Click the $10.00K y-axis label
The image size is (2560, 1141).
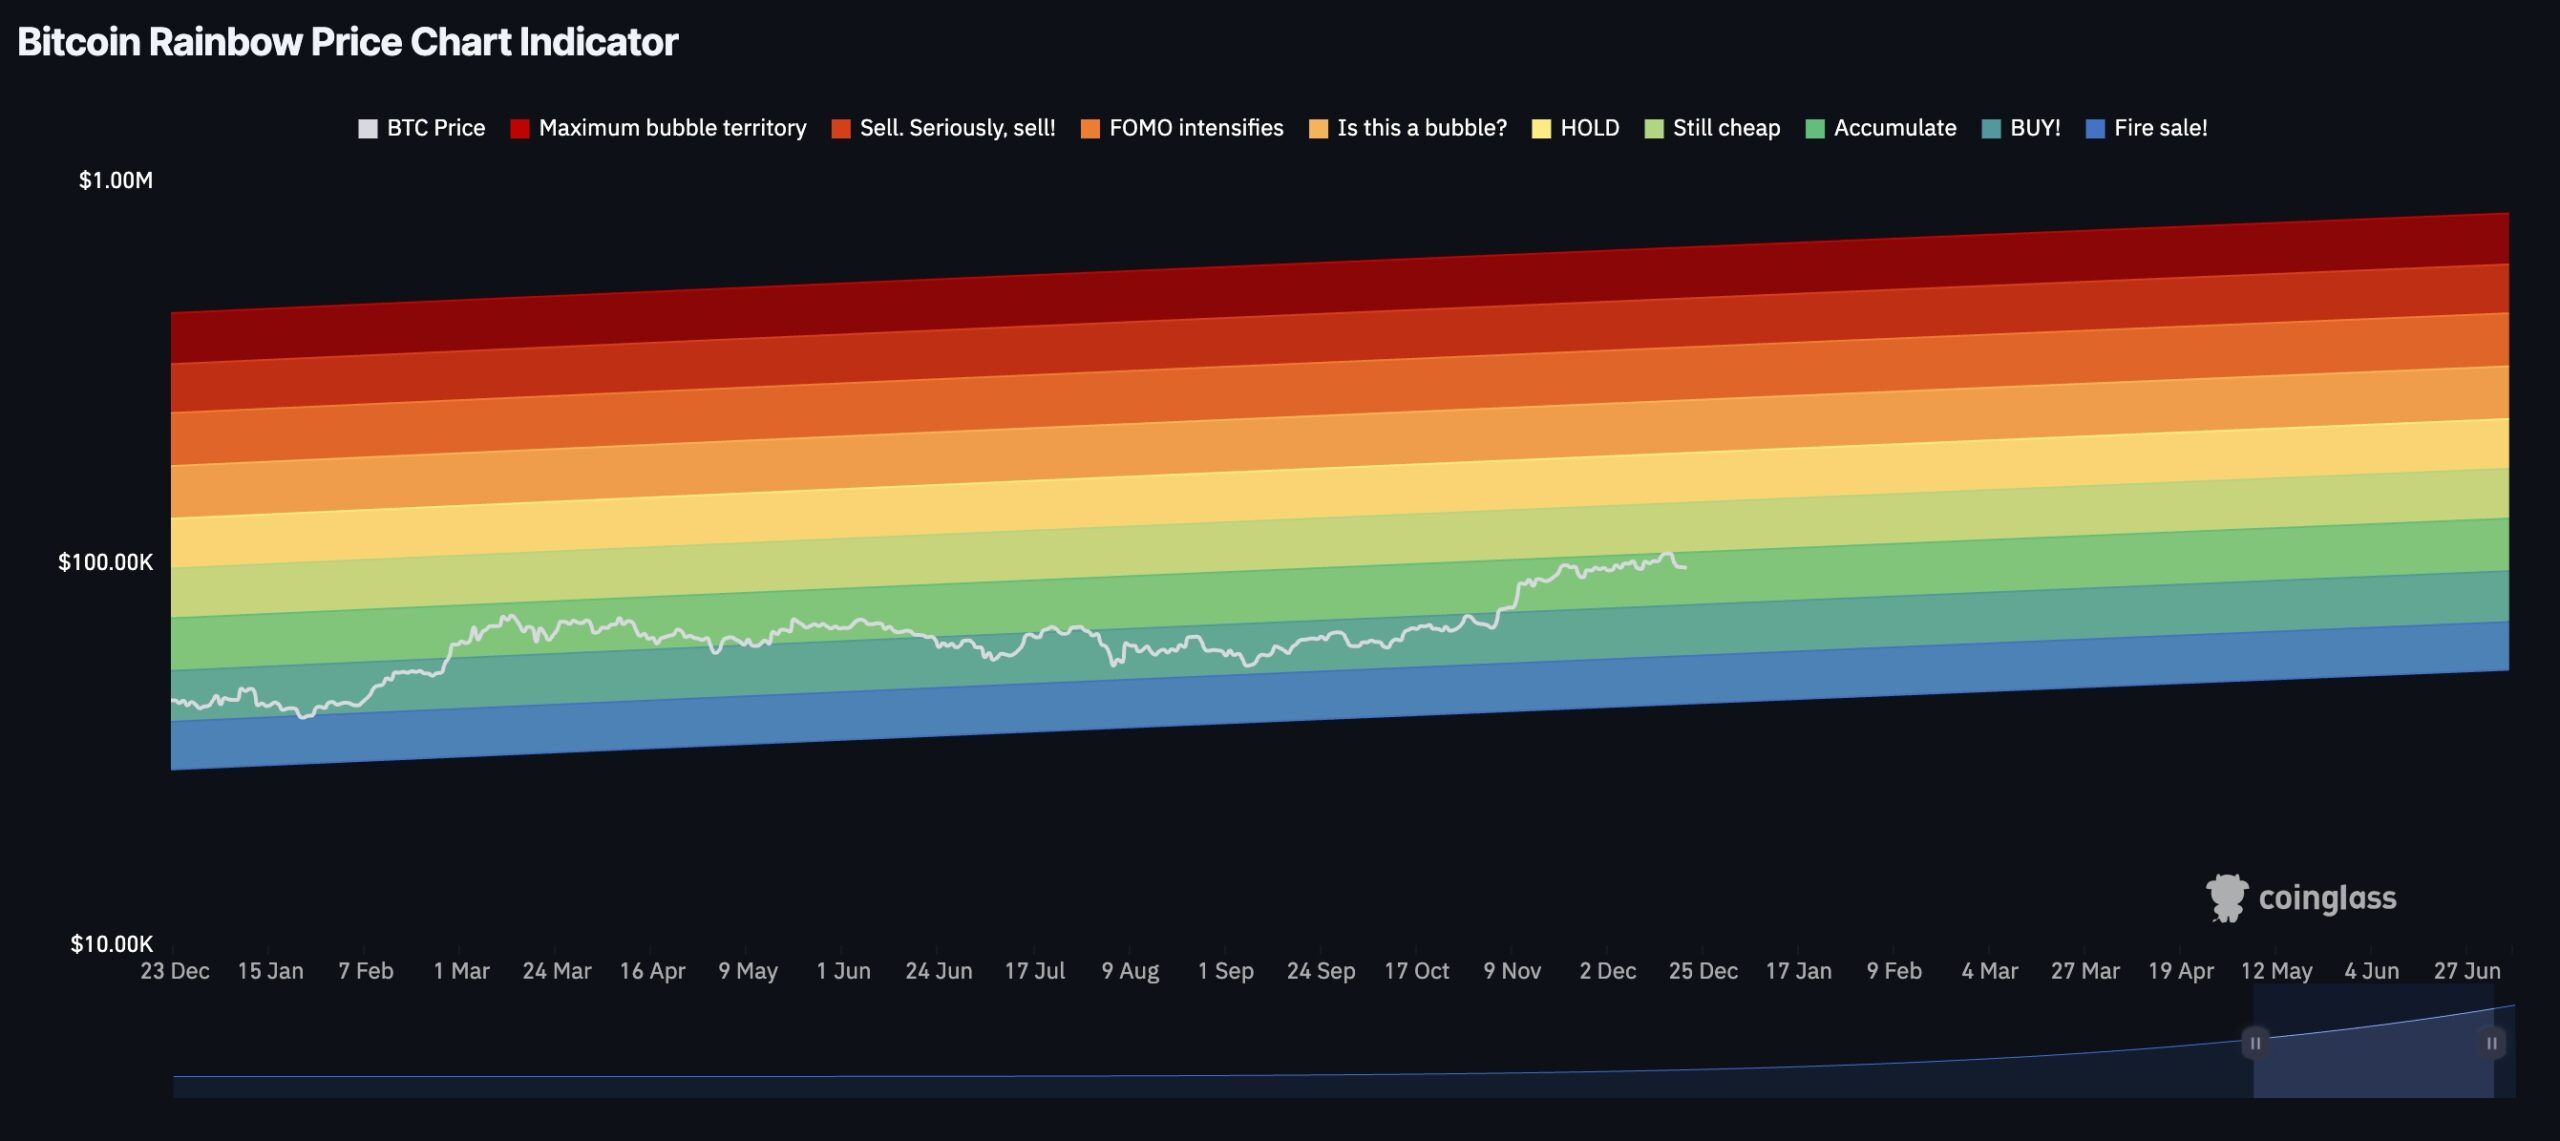pyautogui.click(x=112, y=944)
